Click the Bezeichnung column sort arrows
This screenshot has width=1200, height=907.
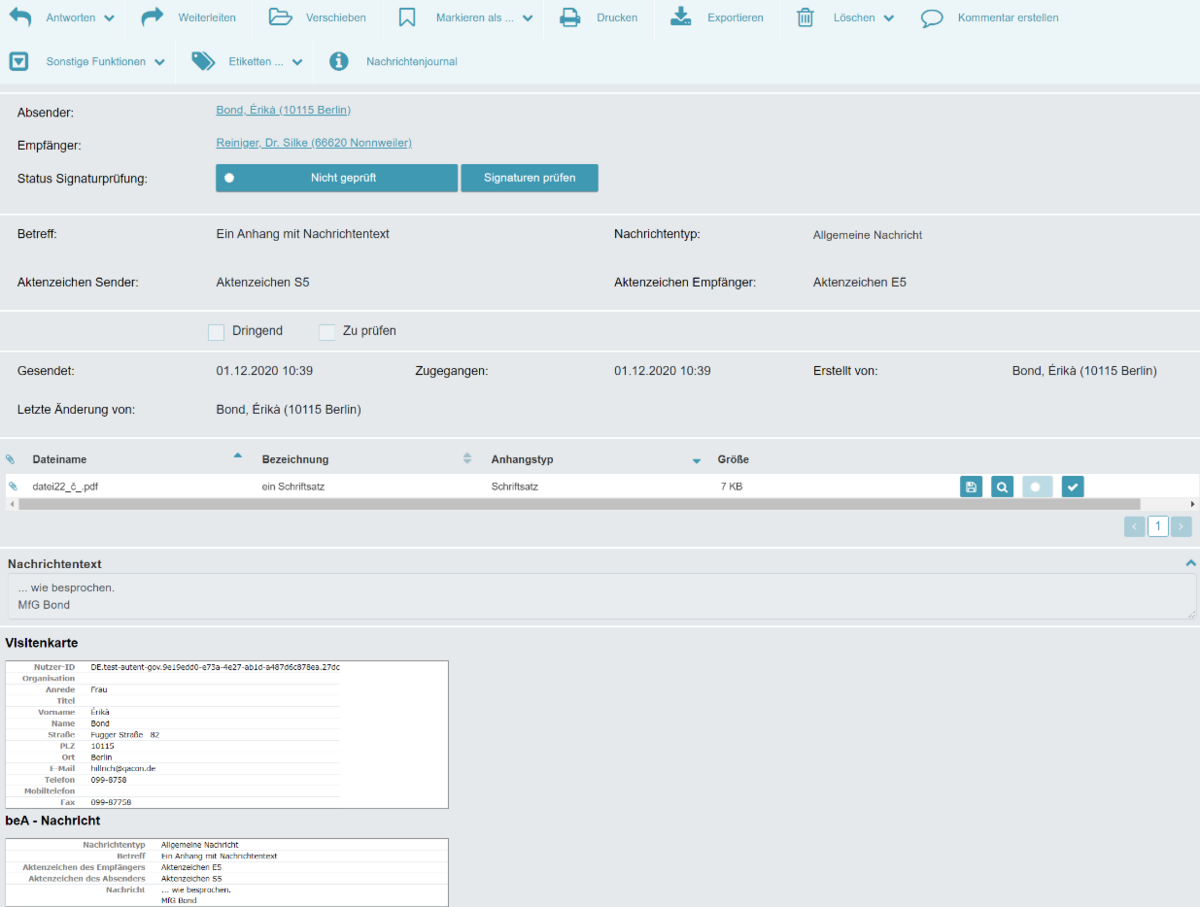(467, 459)
